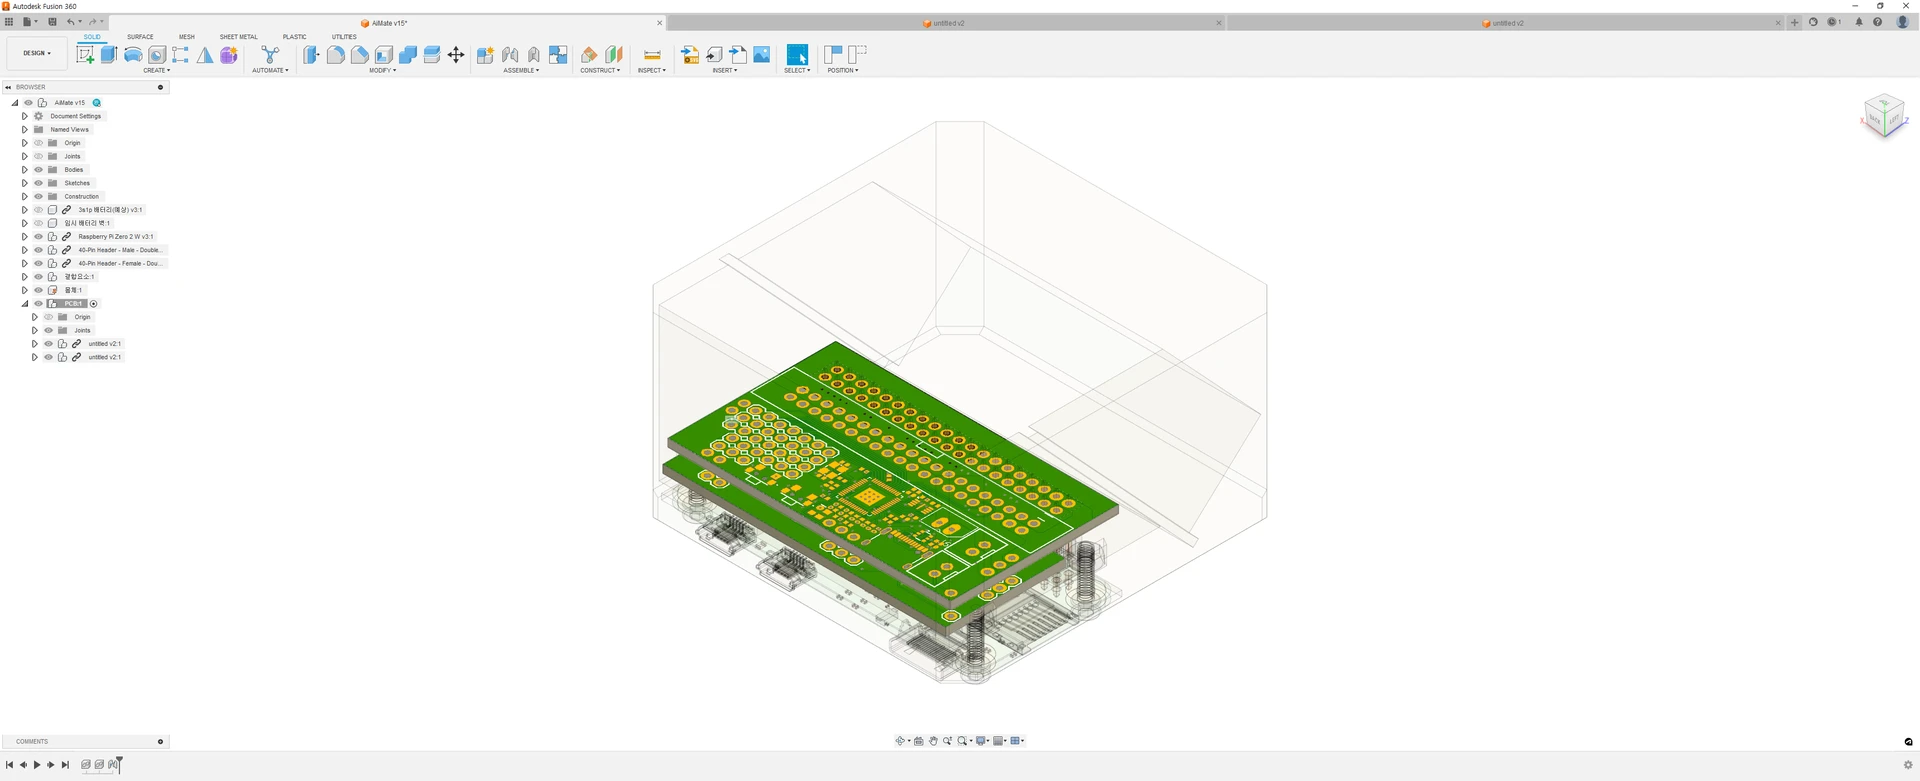Click the ViewCube in the top-right corner
1920x781 pixels.
[1885, 117]
